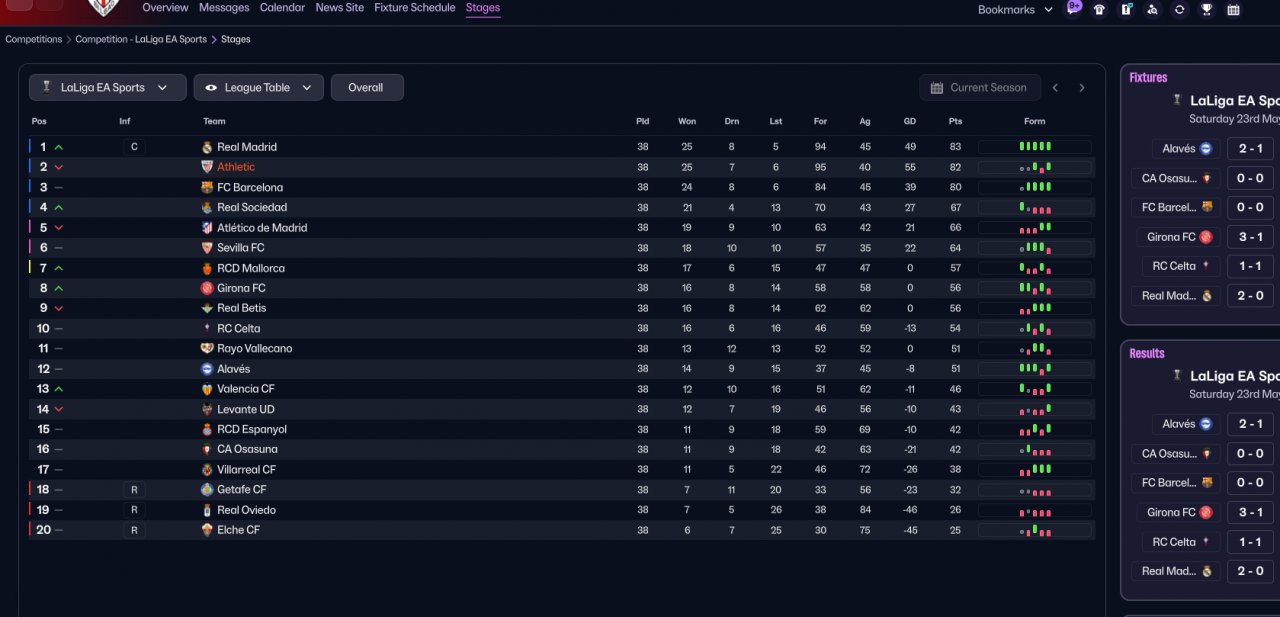The image size is (1280, 617).
Task: Open the trophy competitions icon
Action: 1206,9
